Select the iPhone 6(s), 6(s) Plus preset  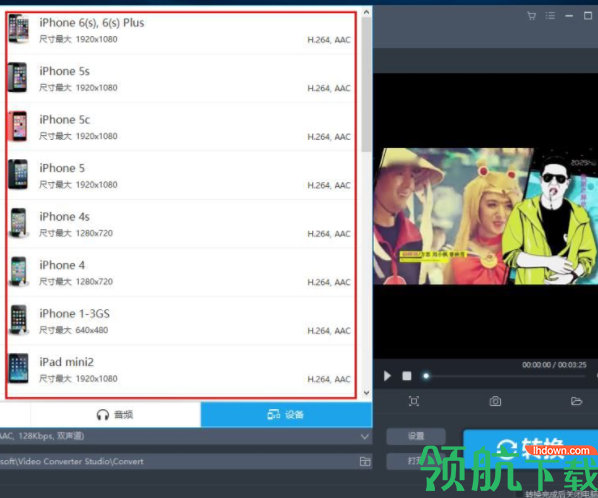point(181,31)
